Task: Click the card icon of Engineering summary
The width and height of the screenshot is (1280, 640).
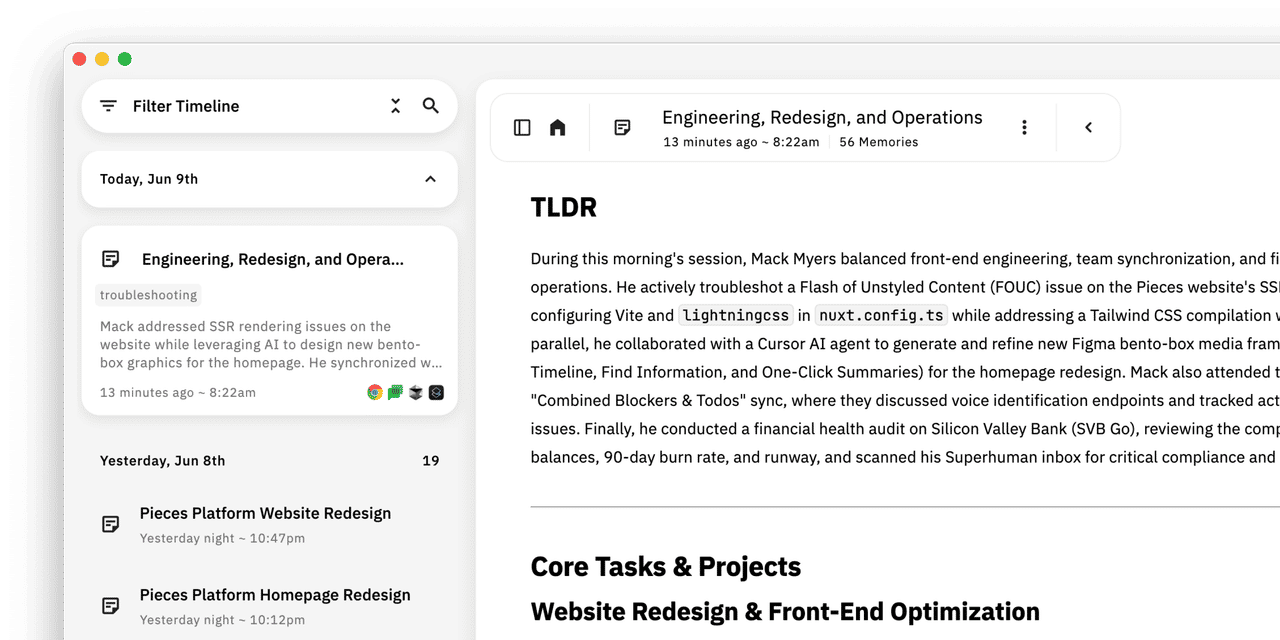Action: [x=111, y=259]
